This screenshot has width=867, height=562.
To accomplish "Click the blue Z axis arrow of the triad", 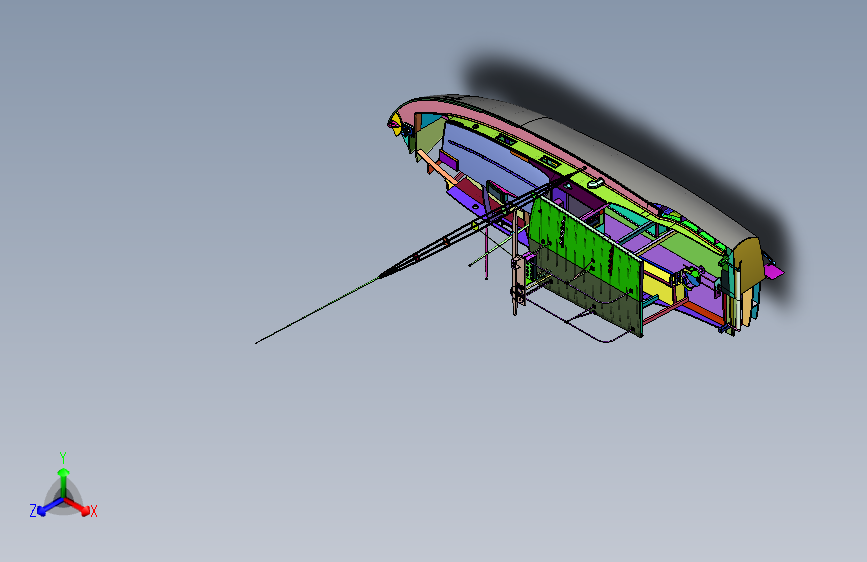I will 50,507.
